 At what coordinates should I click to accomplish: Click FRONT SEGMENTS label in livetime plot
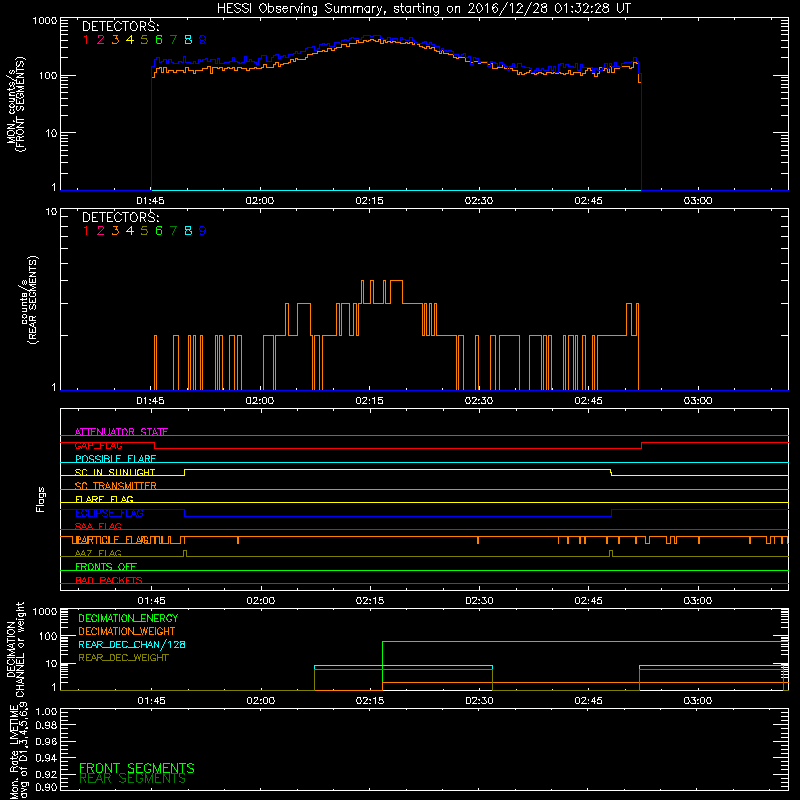click(137, 768)
